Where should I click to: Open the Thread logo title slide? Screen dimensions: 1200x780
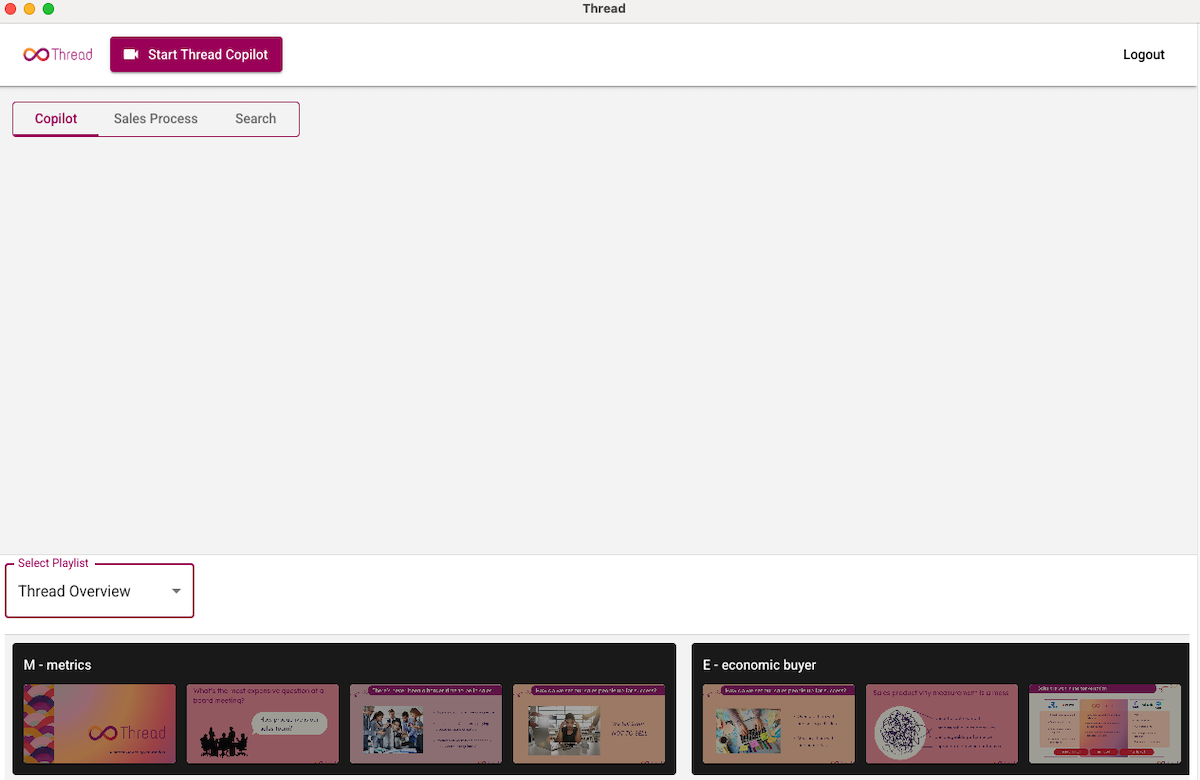[x=100, y=724]
